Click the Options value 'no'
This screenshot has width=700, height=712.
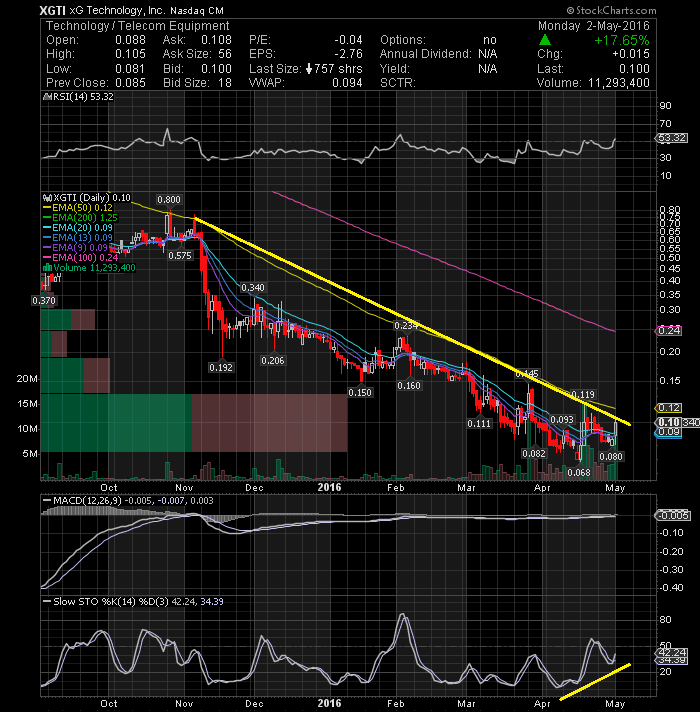(490, 40)
